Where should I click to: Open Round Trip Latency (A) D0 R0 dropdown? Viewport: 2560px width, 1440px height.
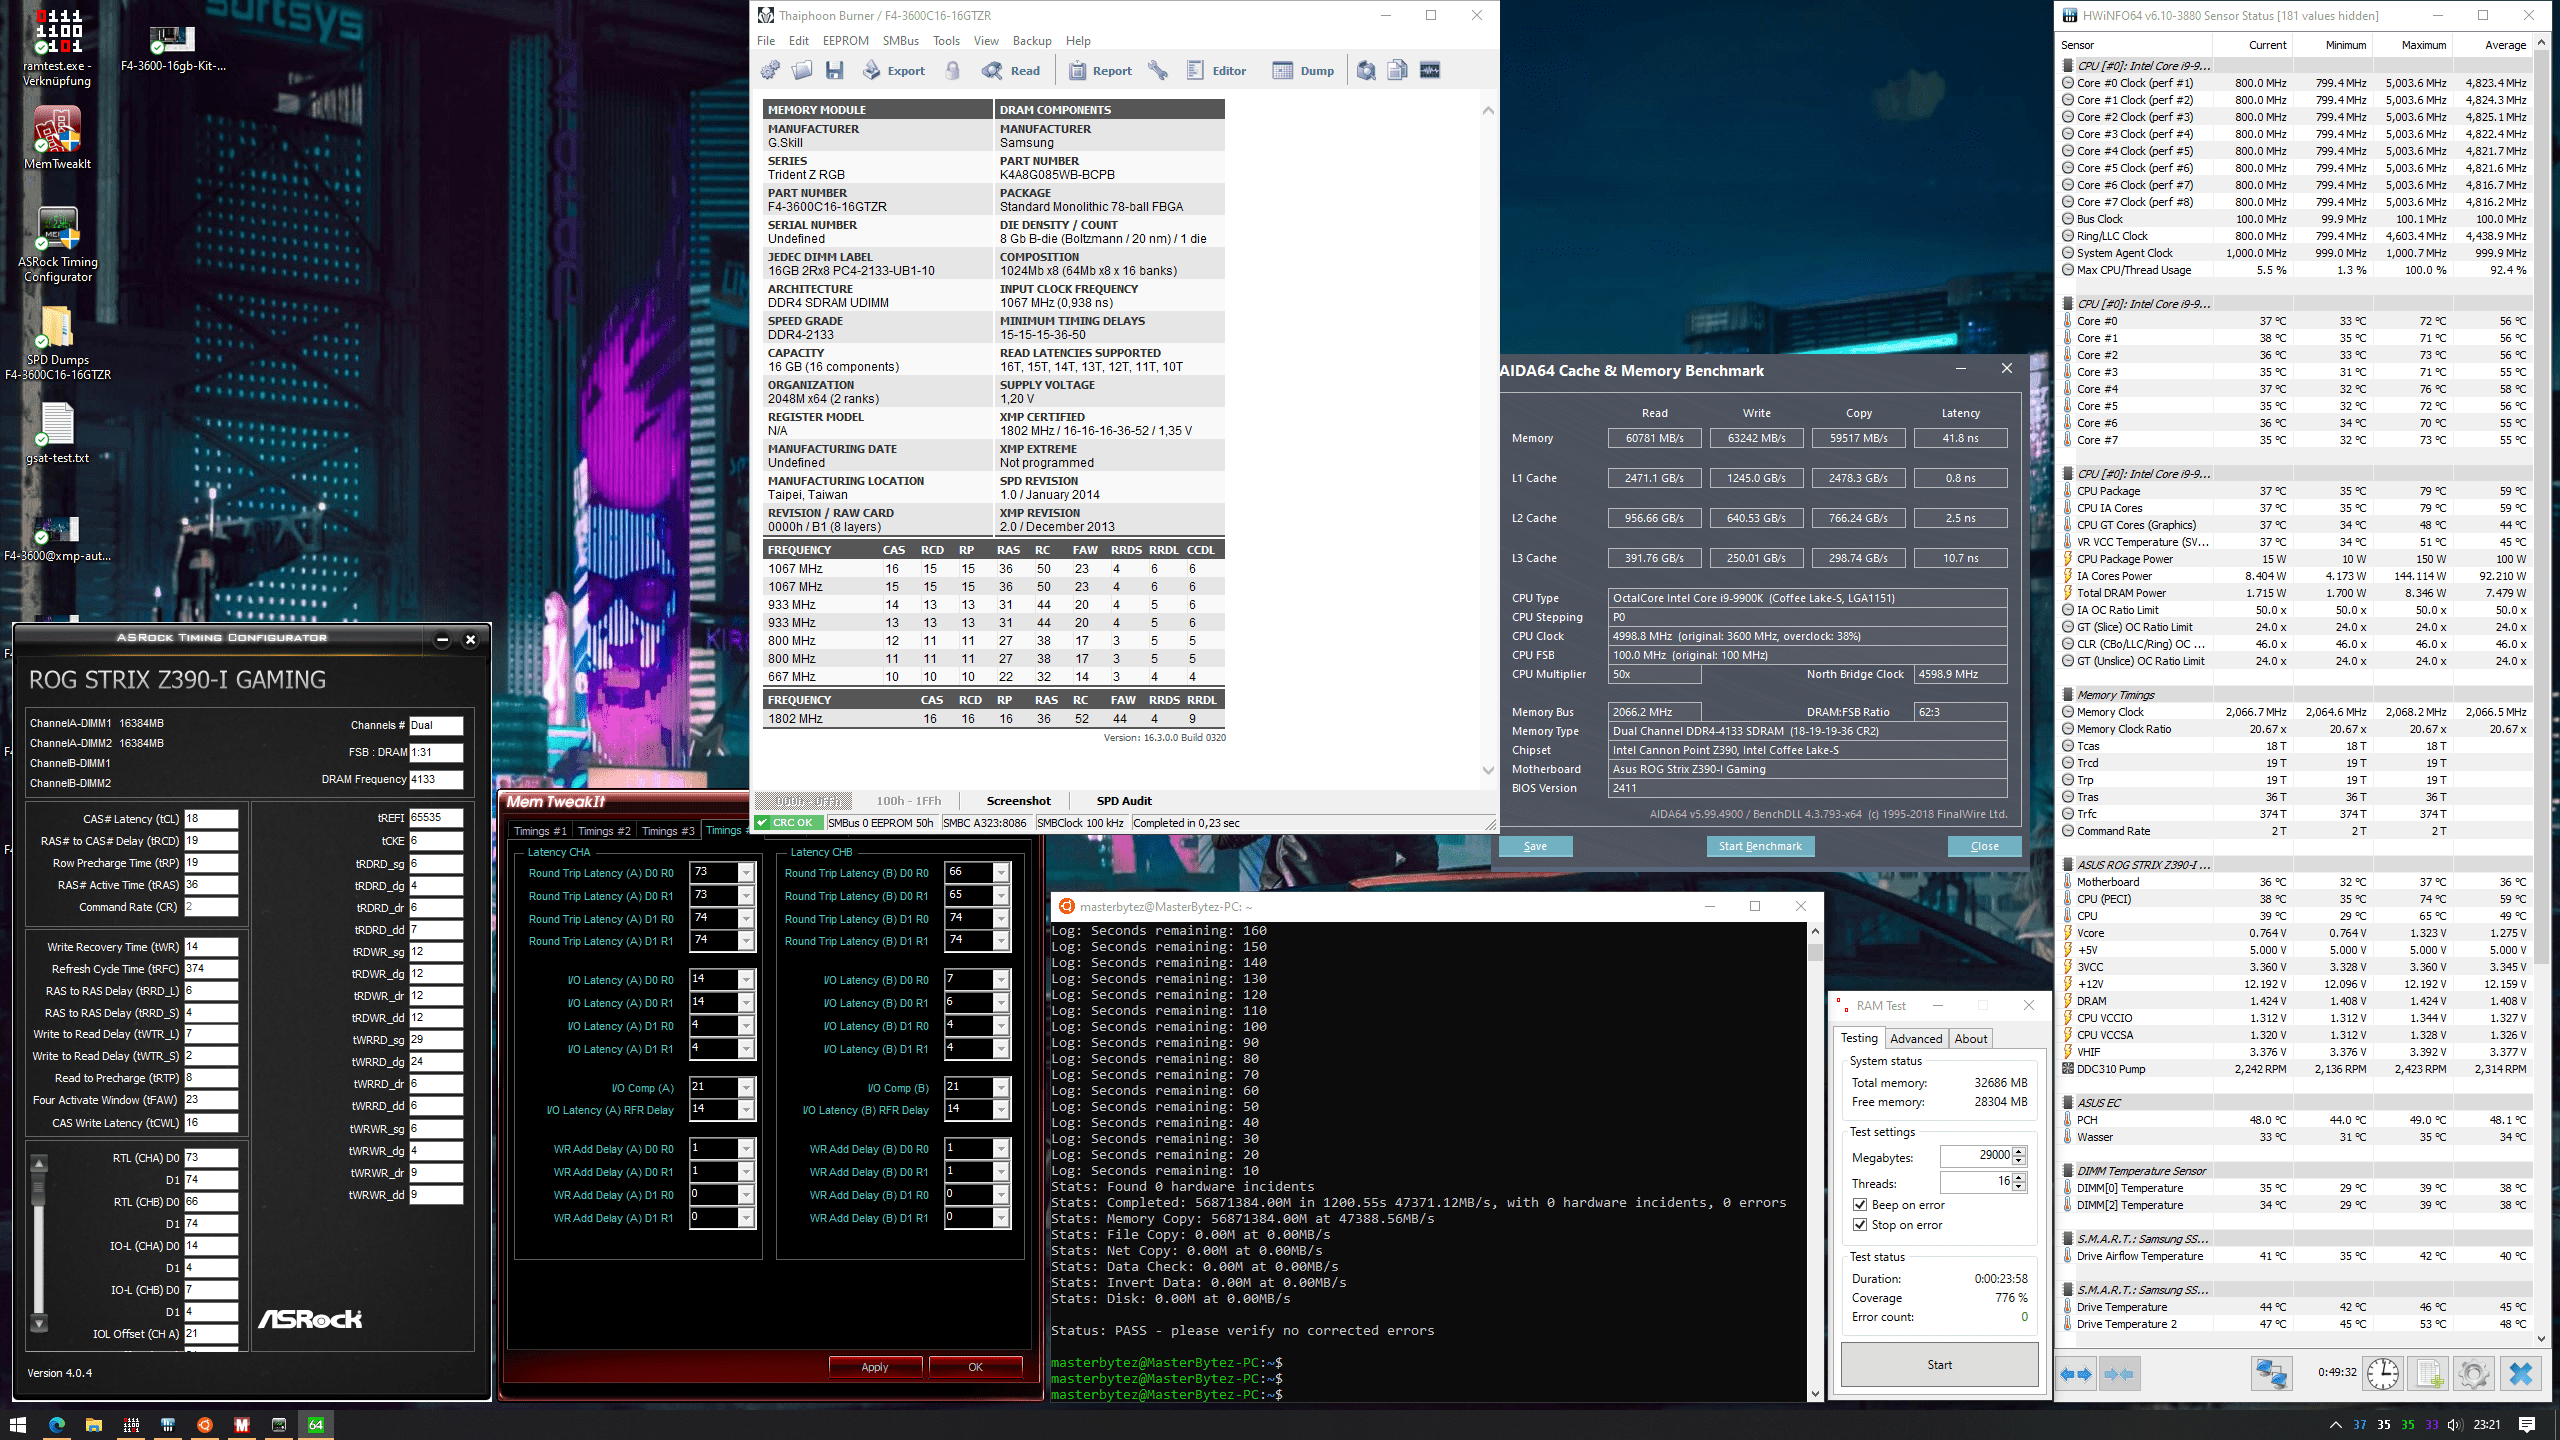click(x=745, y=873)
